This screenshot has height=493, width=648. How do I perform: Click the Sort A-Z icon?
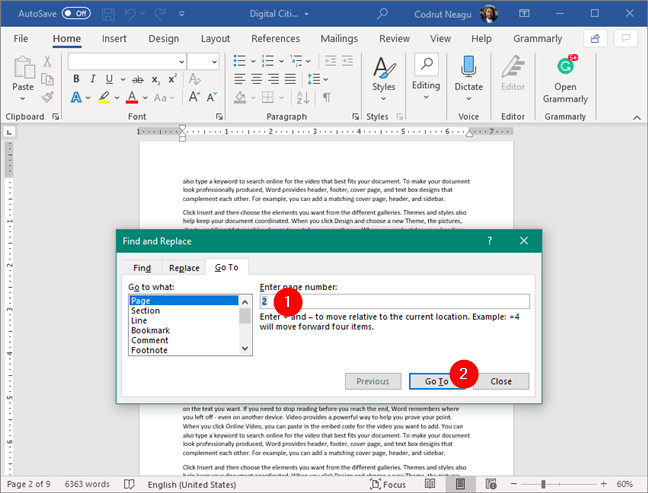pos(303,98)
